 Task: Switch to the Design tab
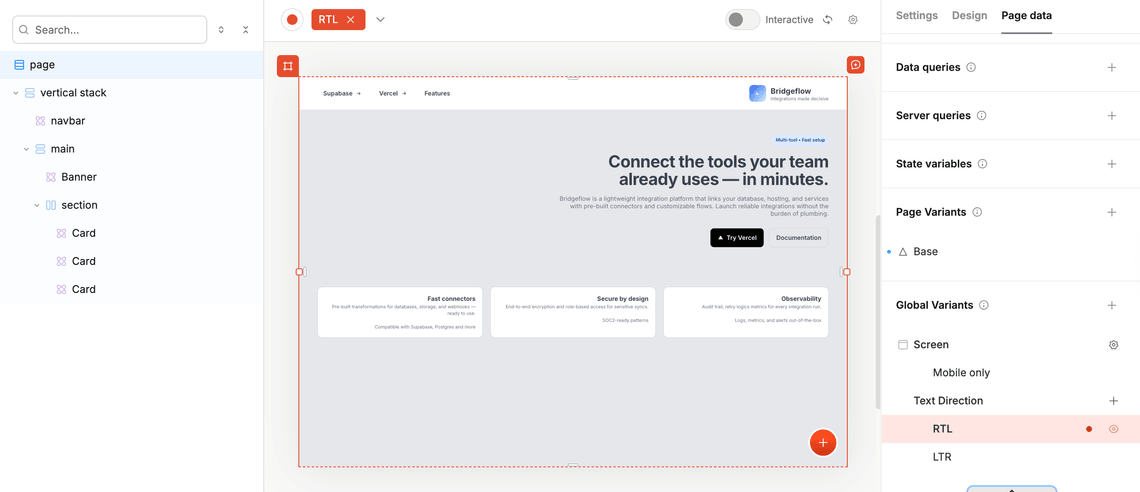(969, 16)
